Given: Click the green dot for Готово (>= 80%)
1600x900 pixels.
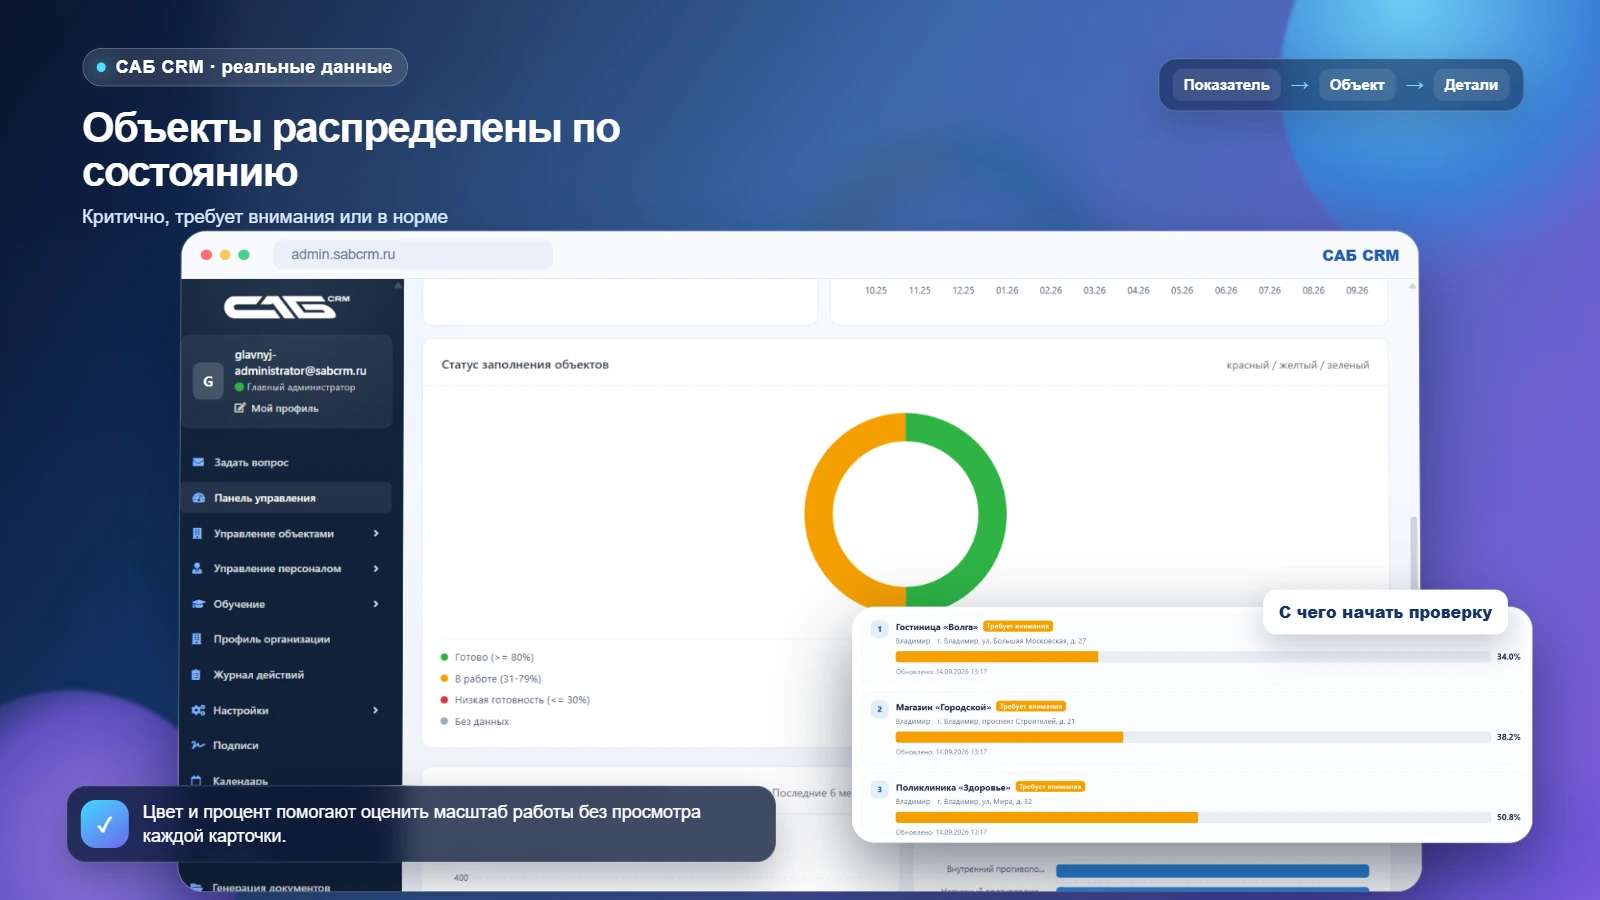Looking at the screenshot, I should [x=444, y=657].
